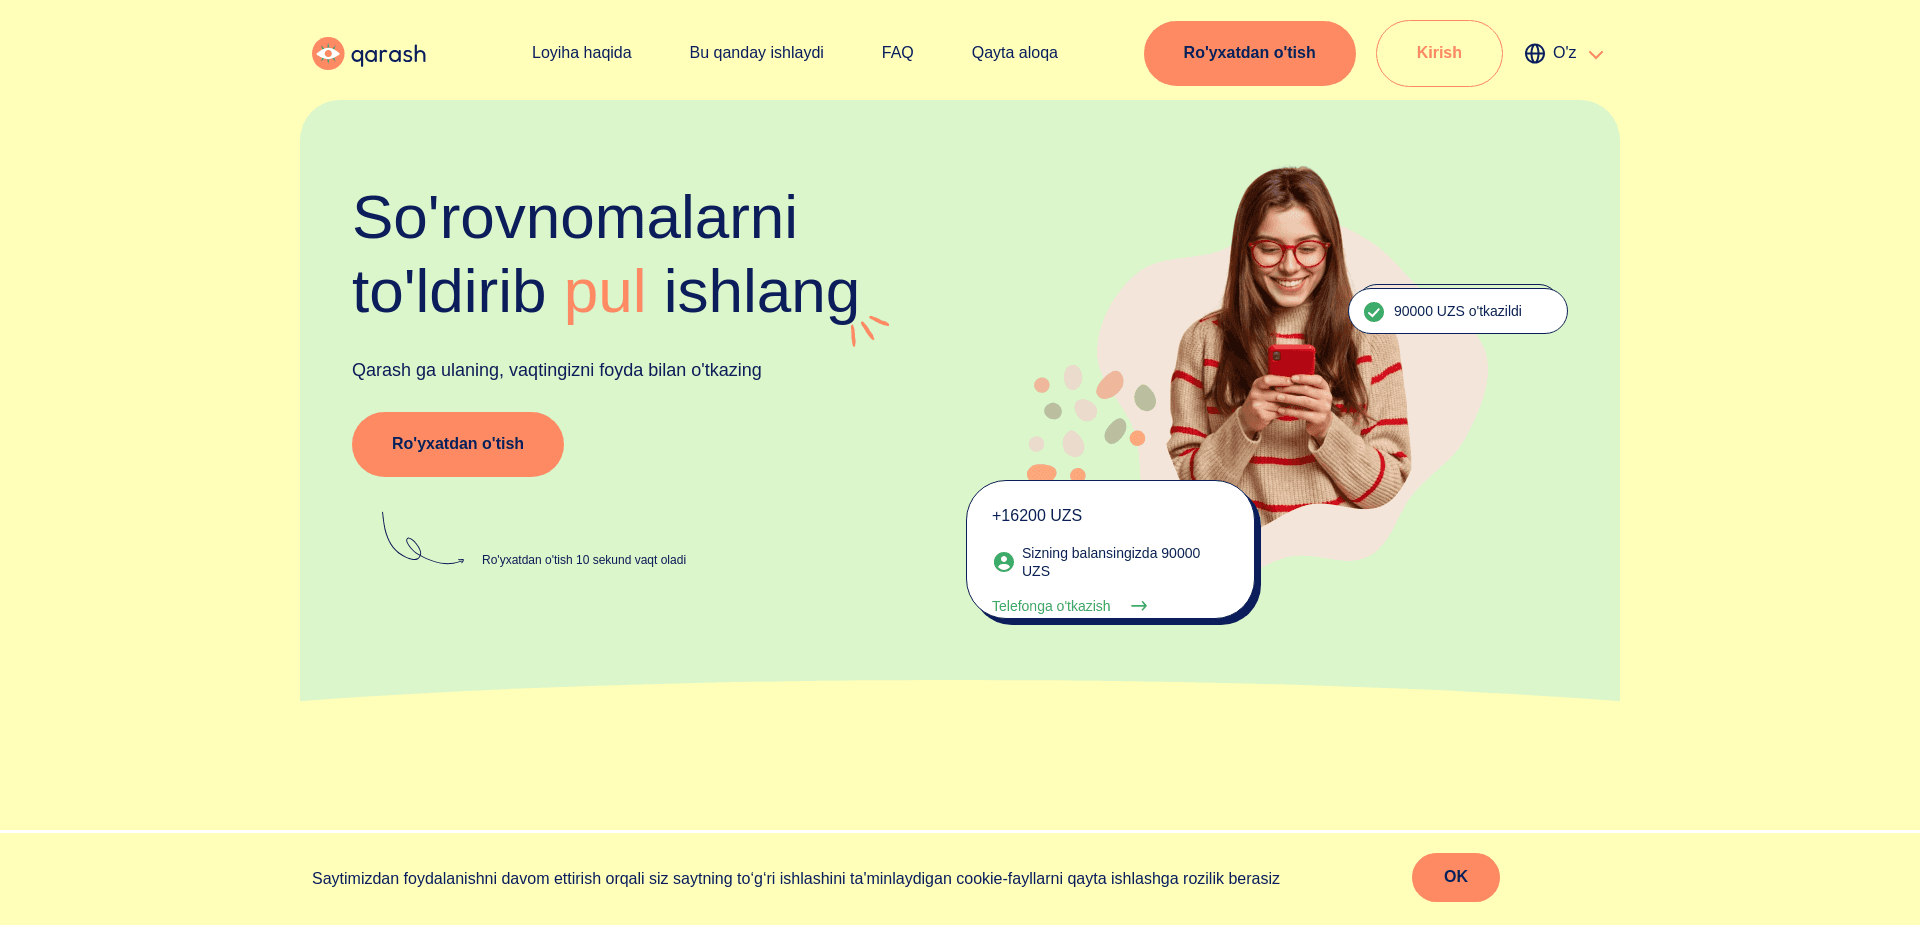This screenshot has width=1920, height=925.
Task: Click the green user balance icon
Action: 1004,562
